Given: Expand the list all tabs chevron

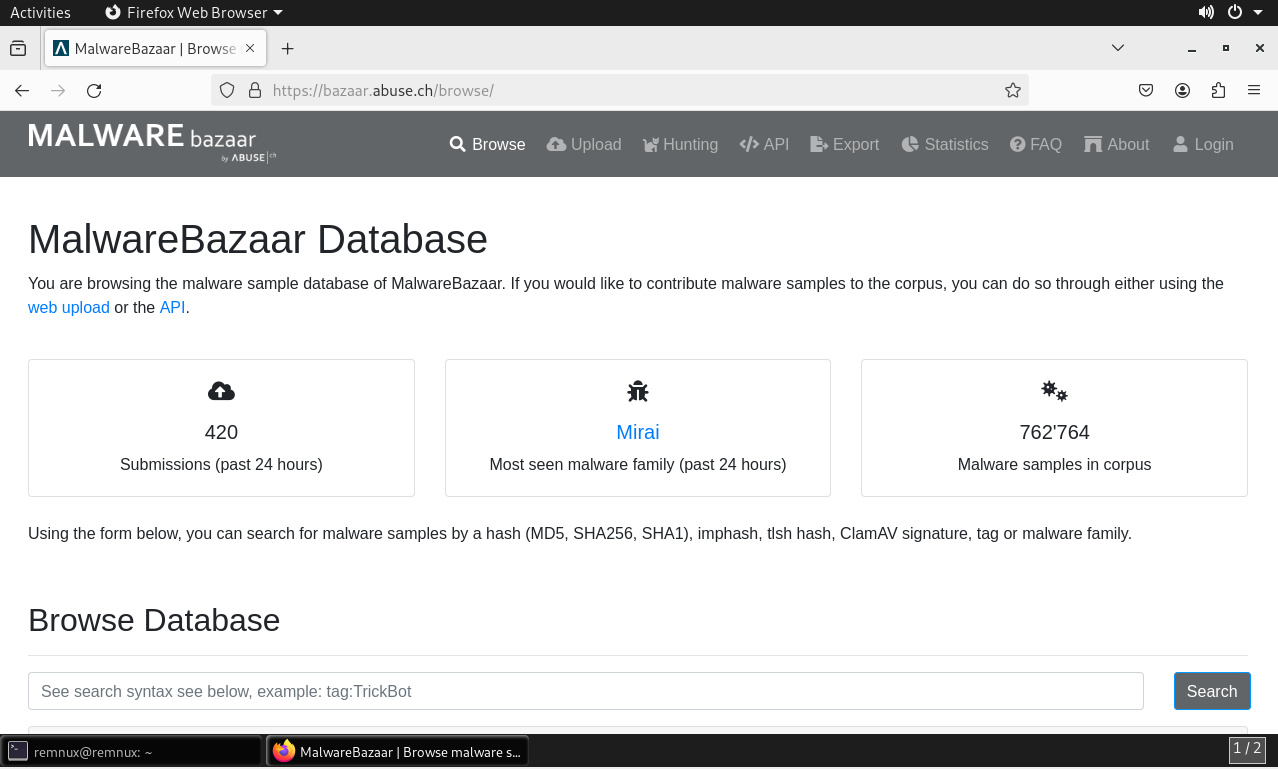Looking at the screenshot, I should (x=1118, y=48).
